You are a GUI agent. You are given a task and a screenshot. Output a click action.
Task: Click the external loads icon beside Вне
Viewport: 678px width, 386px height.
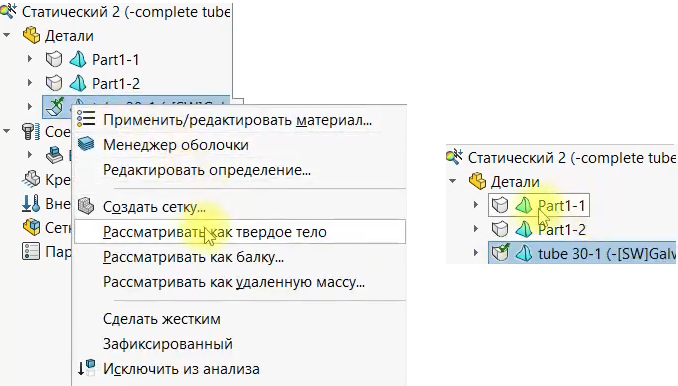[31, 203]
